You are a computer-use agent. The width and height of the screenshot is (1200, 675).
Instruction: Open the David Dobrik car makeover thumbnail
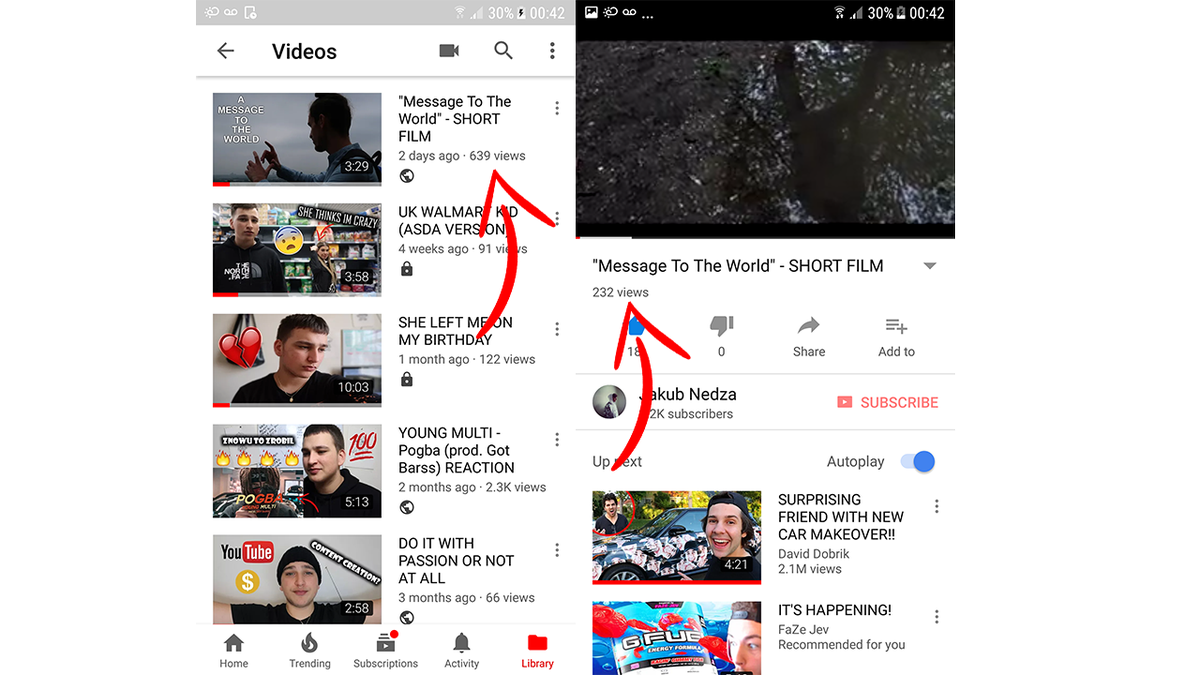point(677,537)
